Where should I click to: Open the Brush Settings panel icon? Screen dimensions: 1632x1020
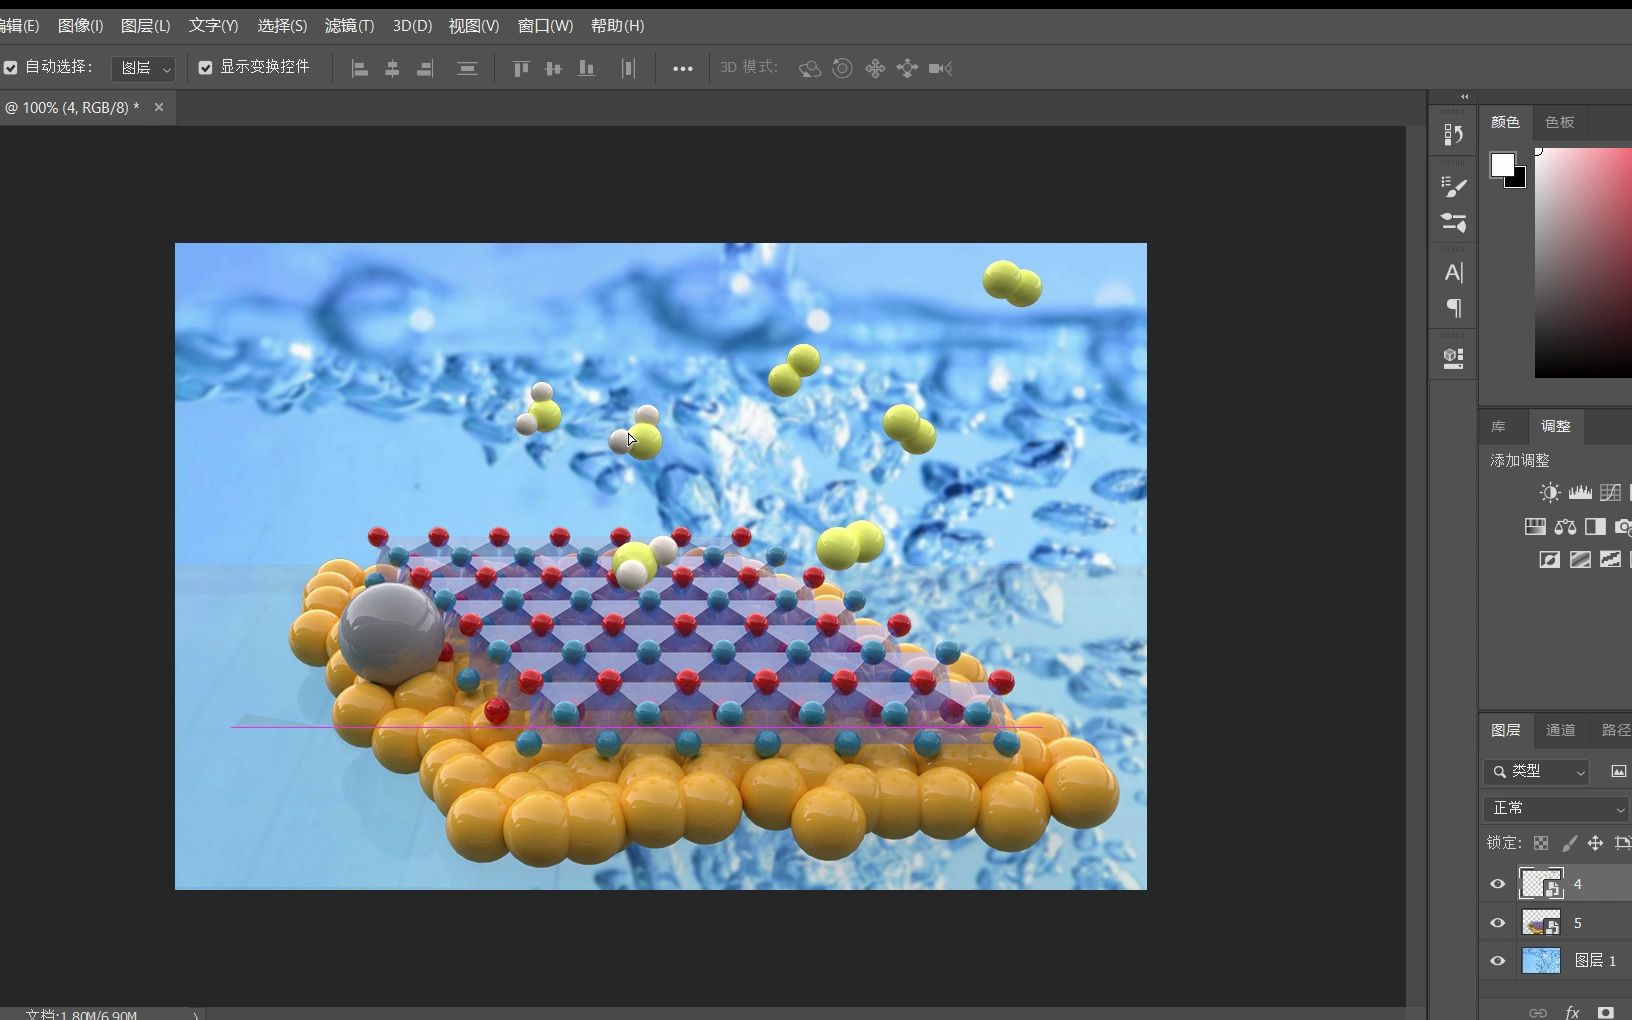[1454, 186]
